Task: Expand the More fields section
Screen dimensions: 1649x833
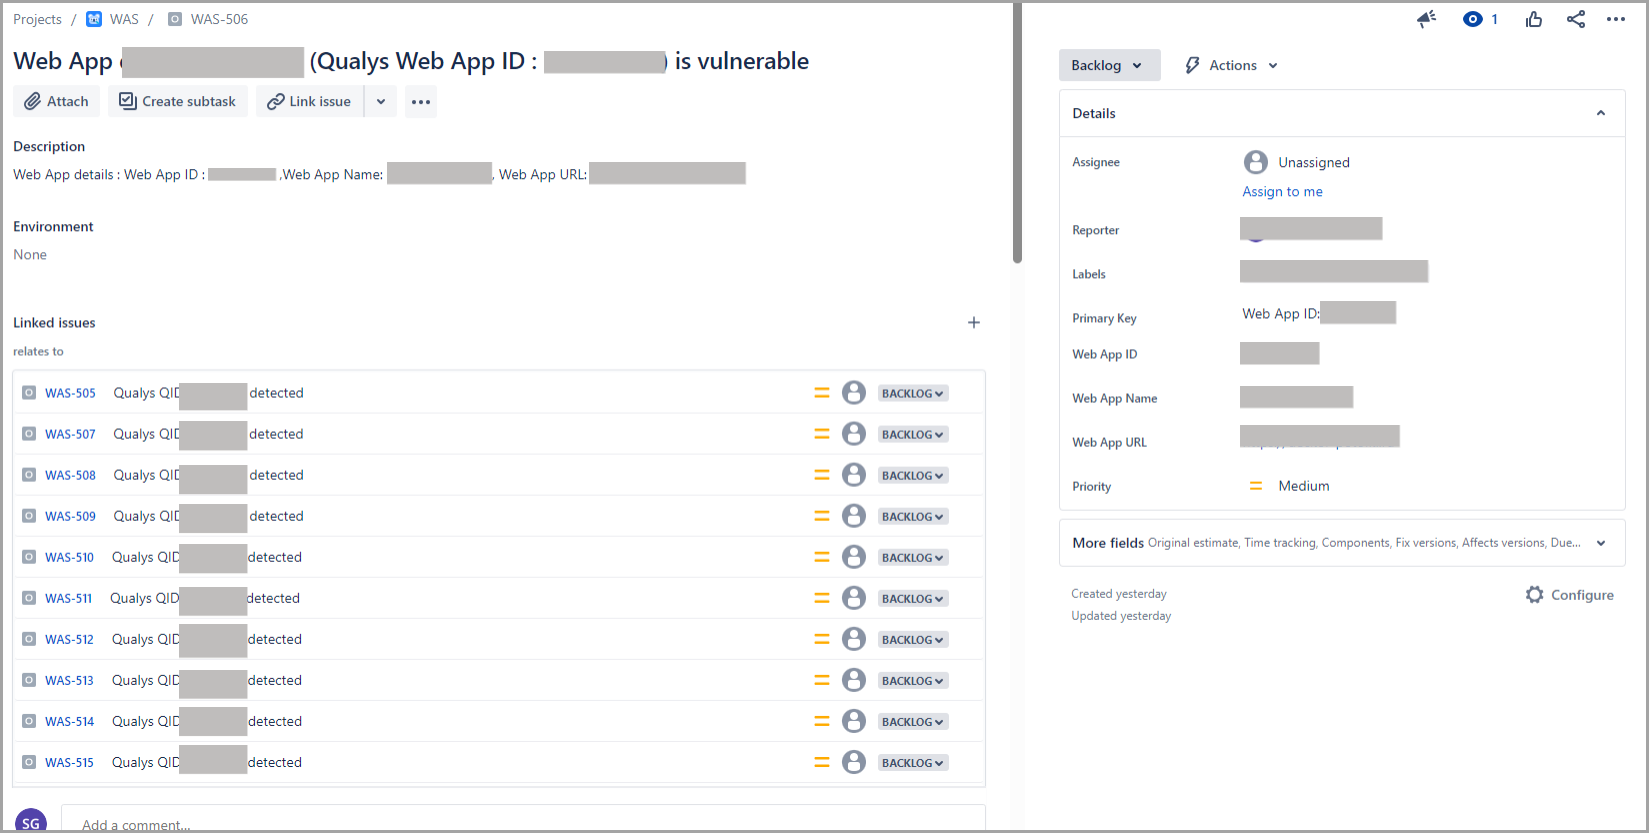Action: 1342,543
